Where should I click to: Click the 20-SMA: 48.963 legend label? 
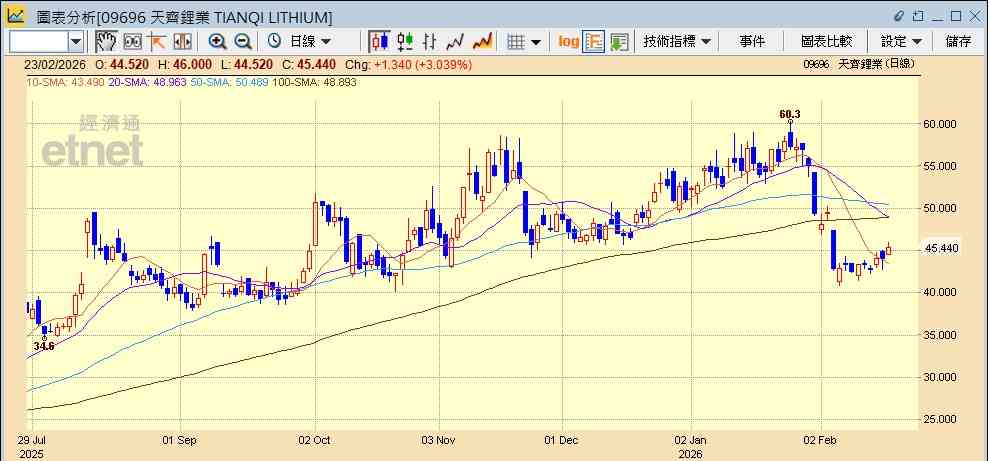click(147, 82)
